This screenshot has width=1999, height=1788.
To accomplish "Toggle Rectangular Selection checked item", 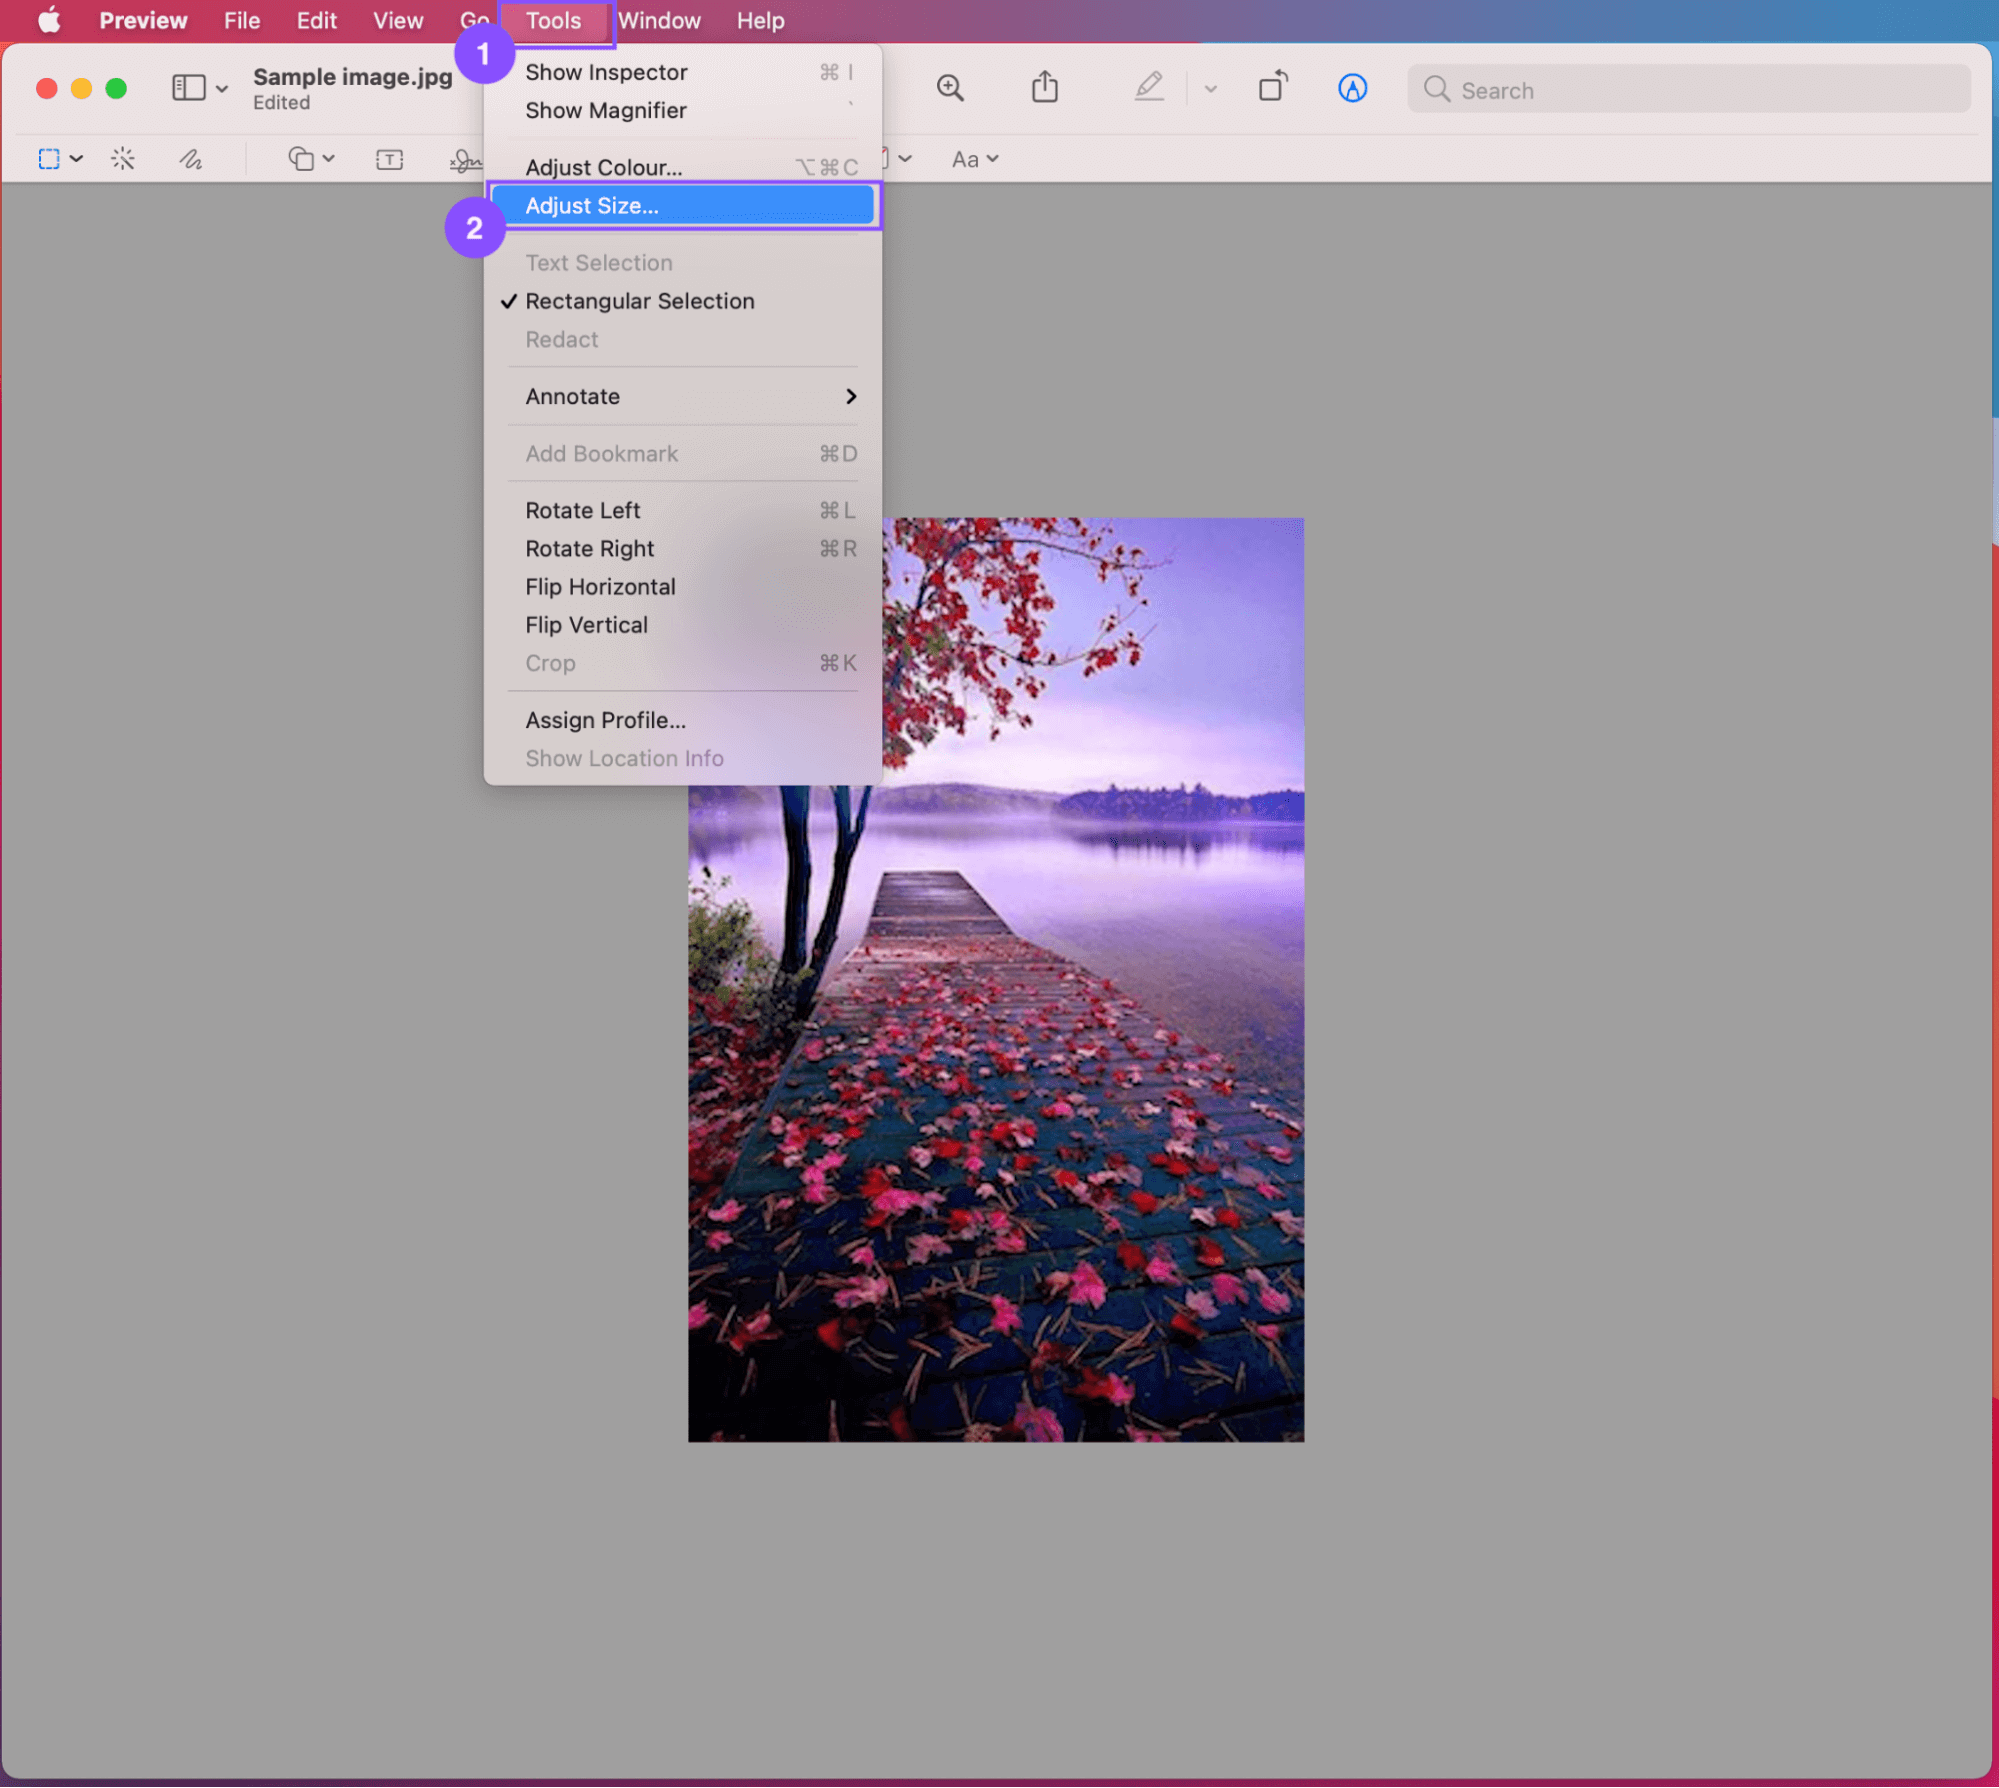I will pyautogui.click(x=639, y=301).
